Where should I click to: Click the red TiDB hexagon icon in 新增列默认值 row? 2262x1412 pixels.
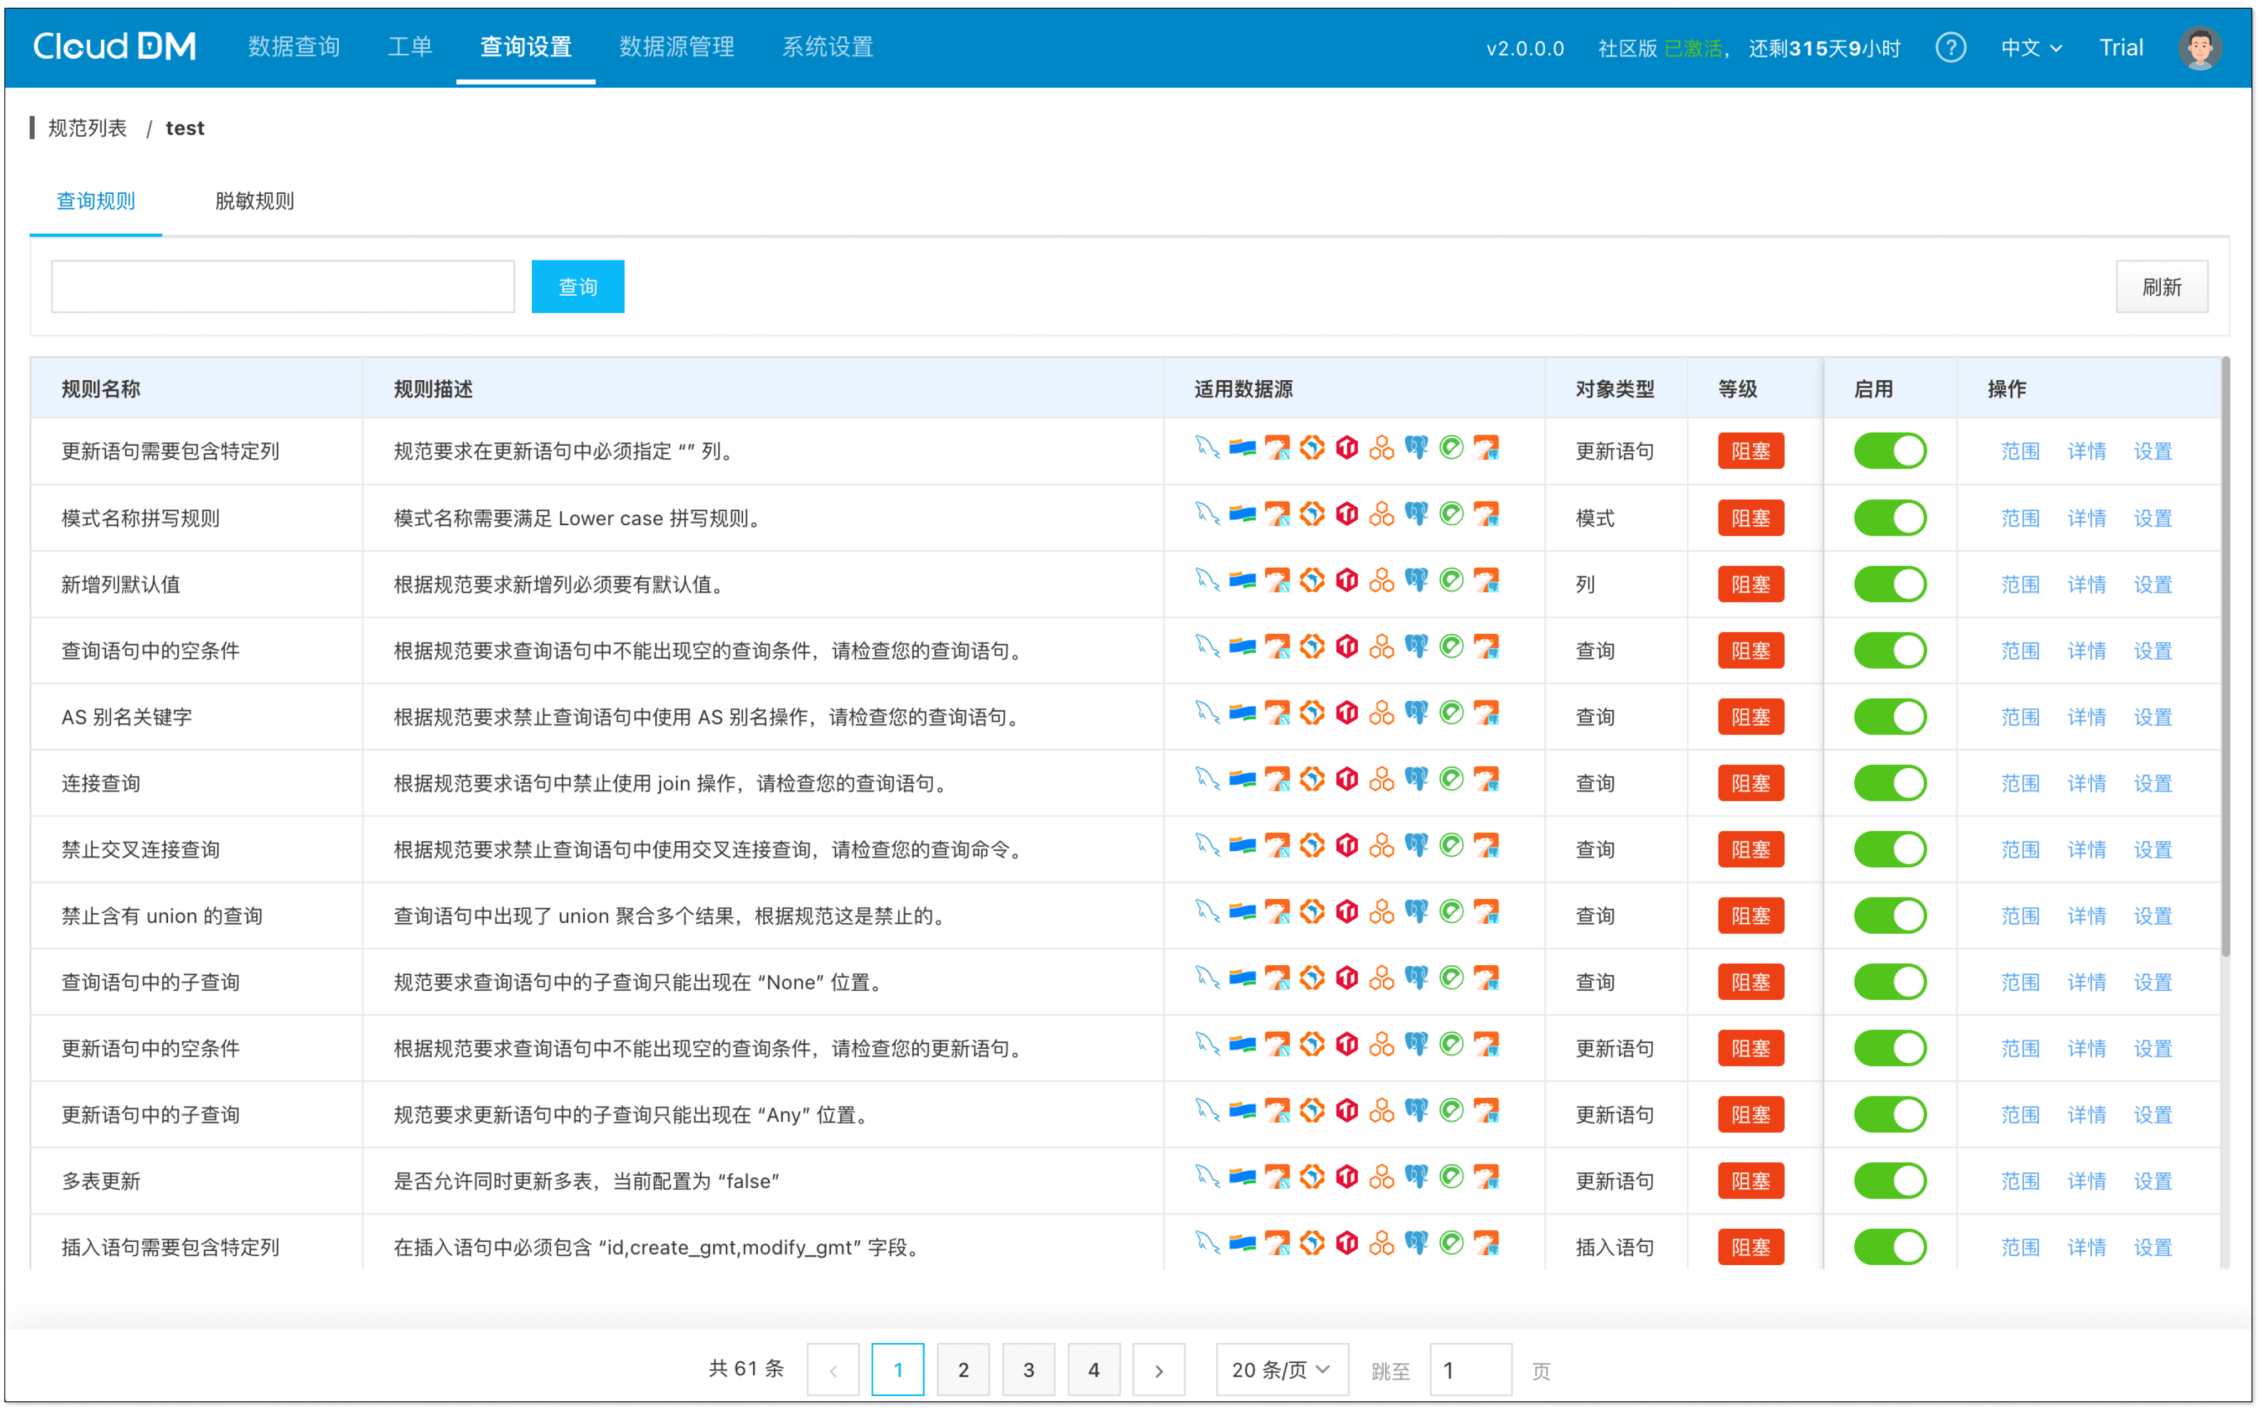click(1347, 580)
